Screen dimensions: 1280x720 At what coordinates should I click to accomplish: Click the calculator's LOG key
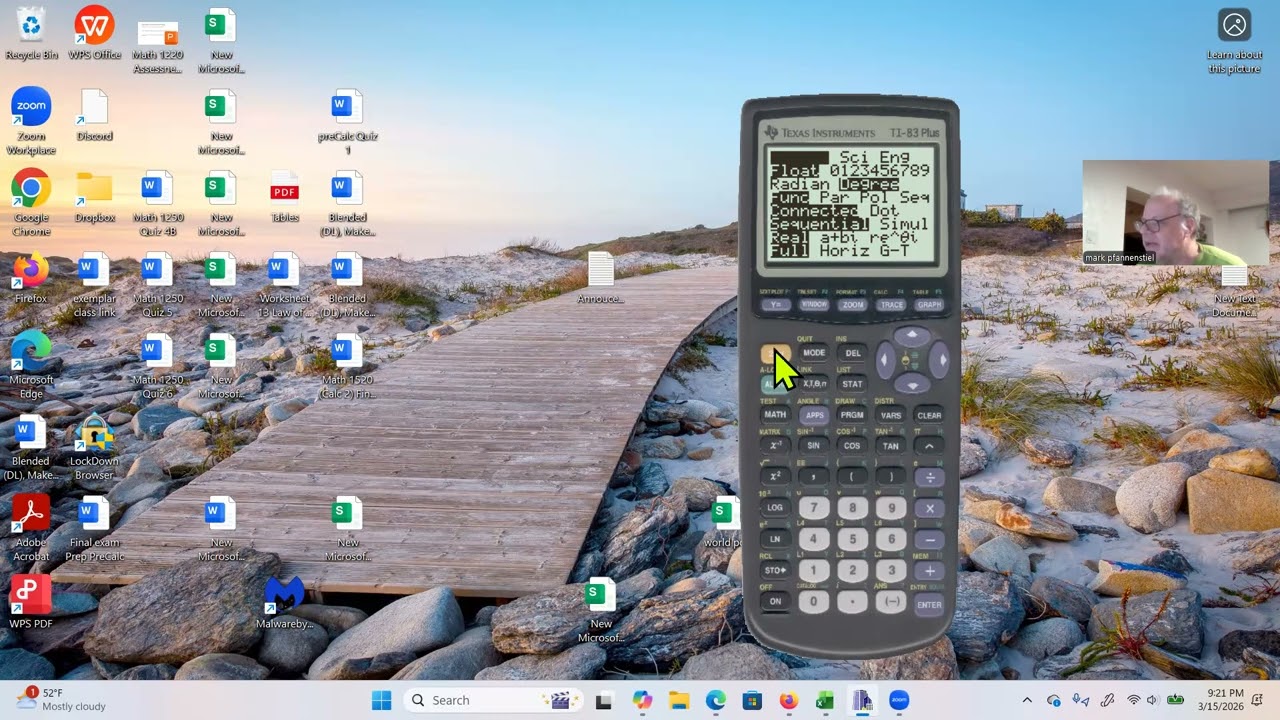pyautogui.click(x=775, y=508)
